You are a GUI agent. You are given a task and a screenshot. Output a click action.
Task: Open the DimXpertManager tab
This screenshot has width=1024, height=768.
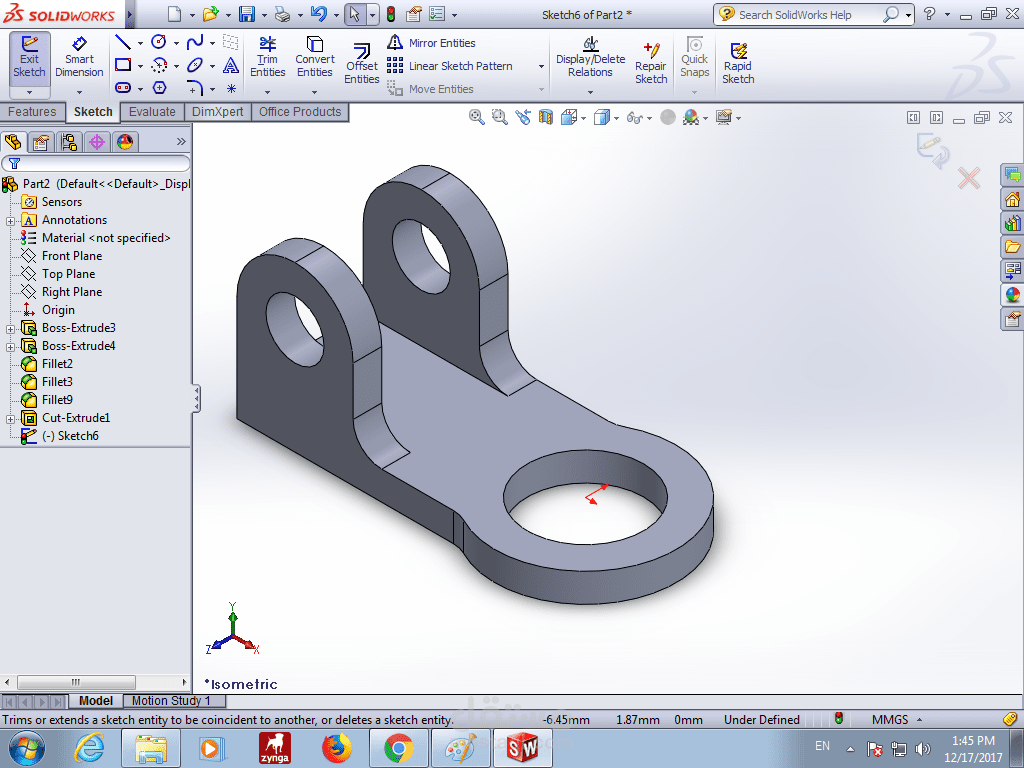pyautogui.click(x=97, y=142)
